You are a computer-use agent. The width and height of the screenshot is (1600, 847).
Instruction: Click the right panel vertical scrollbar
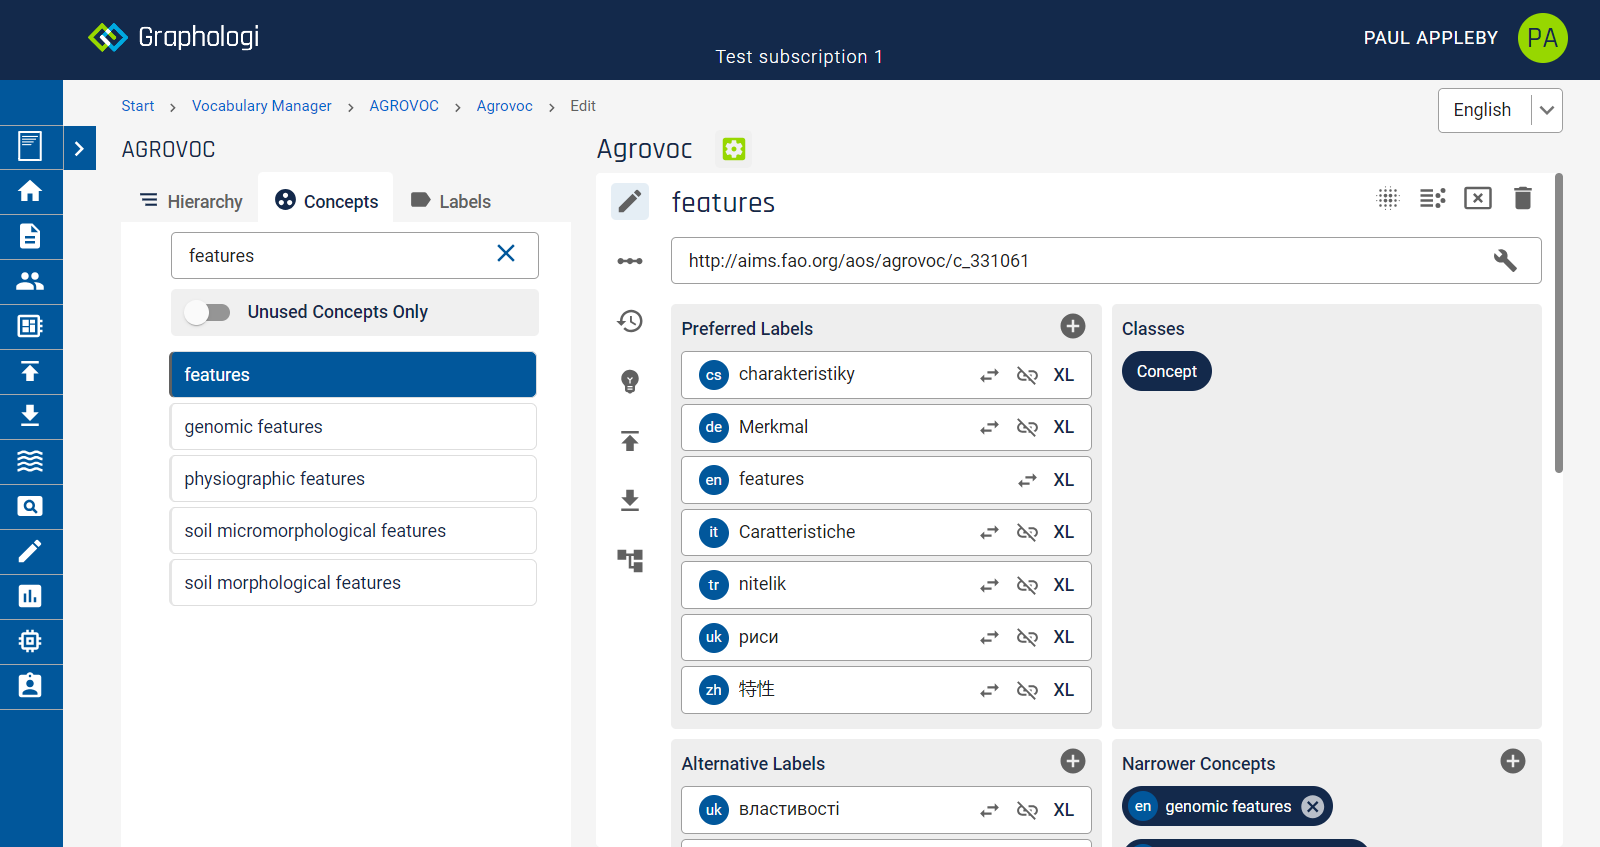[x=1559, y=323]
